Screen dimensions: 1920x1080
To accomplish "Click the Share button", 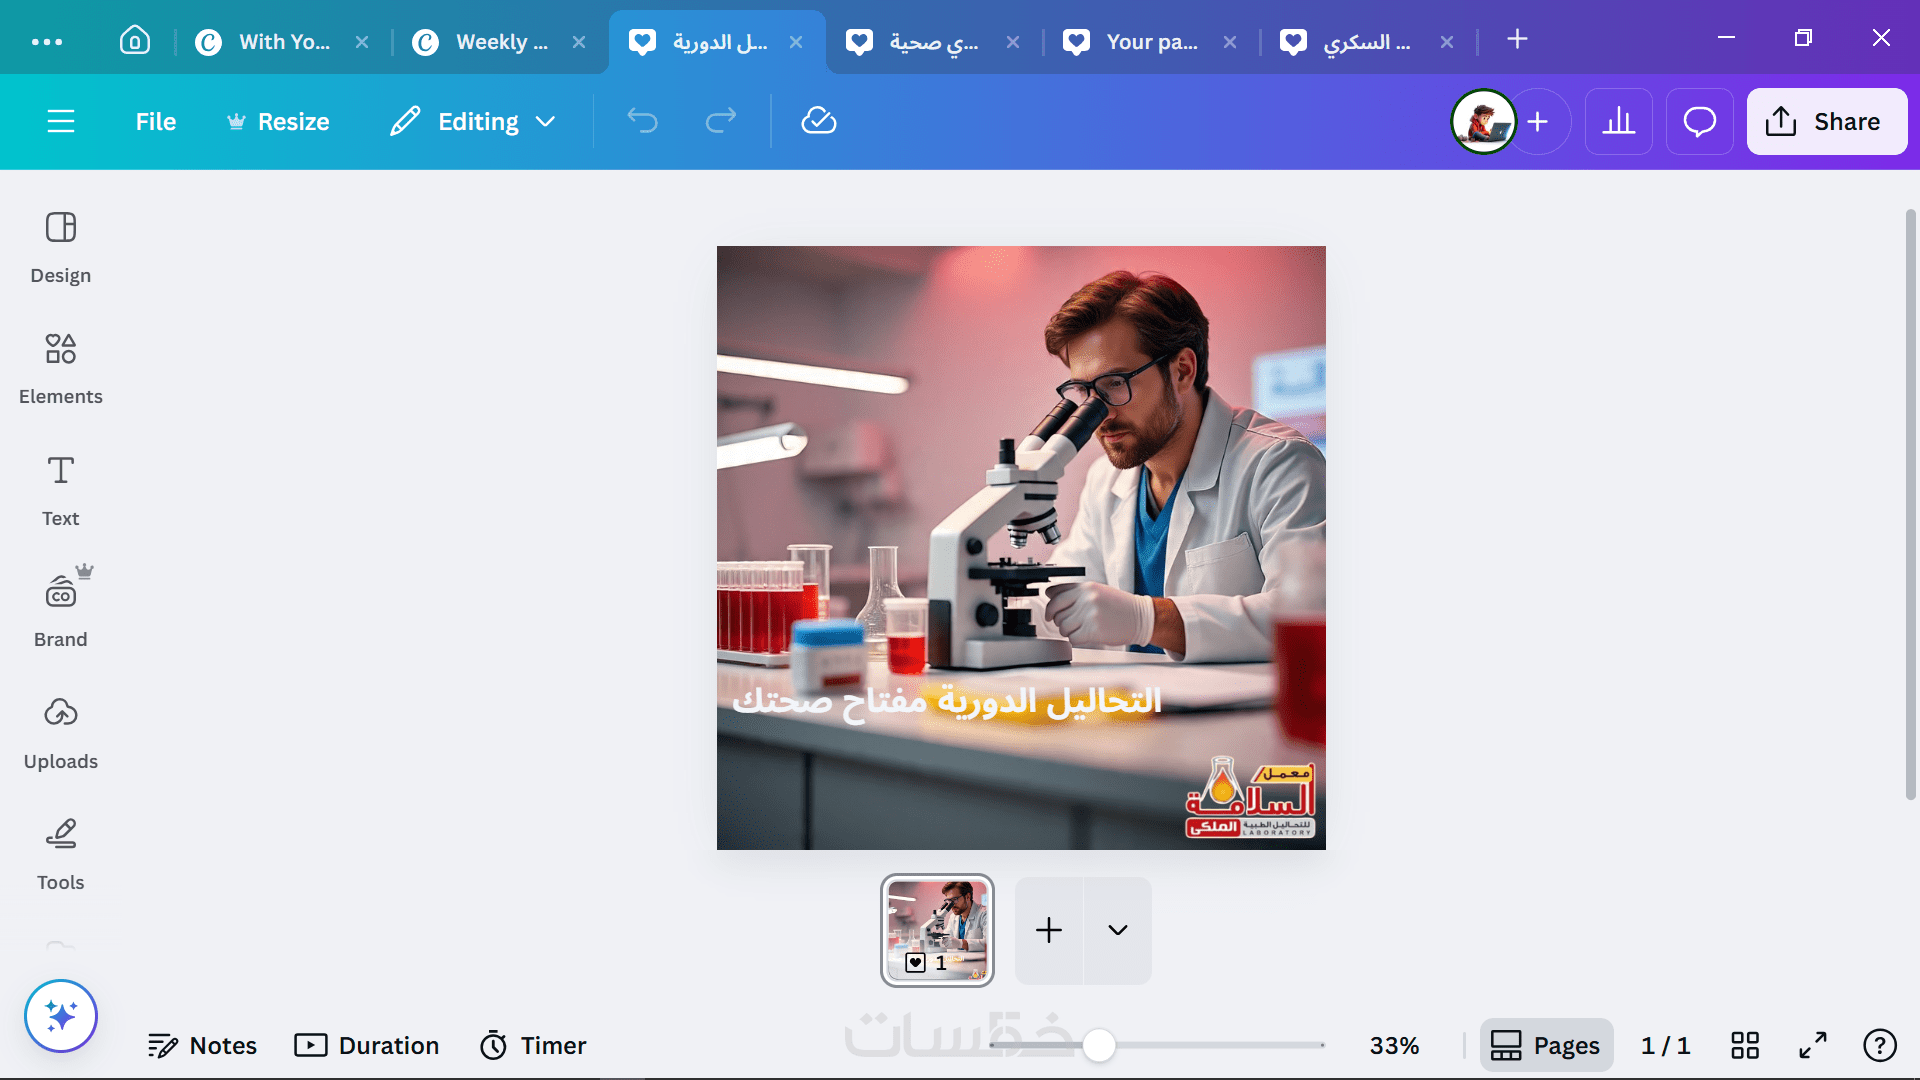I will pos(1826,121).
